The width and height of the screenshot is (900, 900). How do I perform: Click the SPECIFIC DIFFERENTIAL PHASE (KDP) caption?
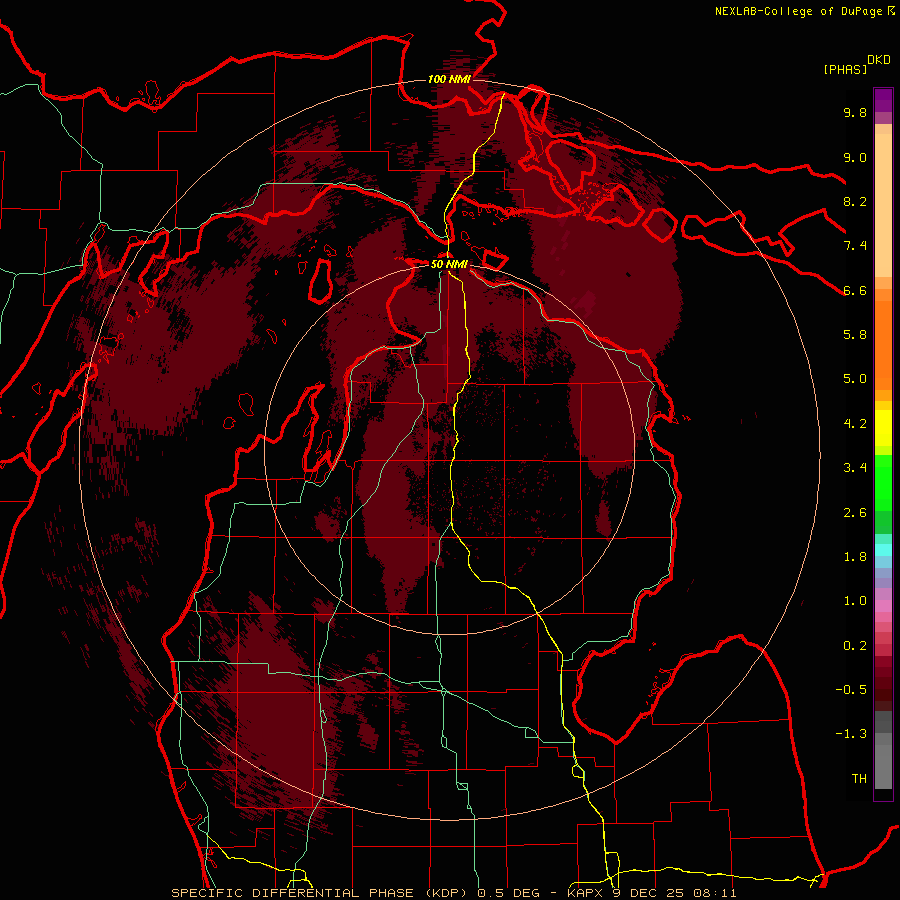(x=321, y=893)
